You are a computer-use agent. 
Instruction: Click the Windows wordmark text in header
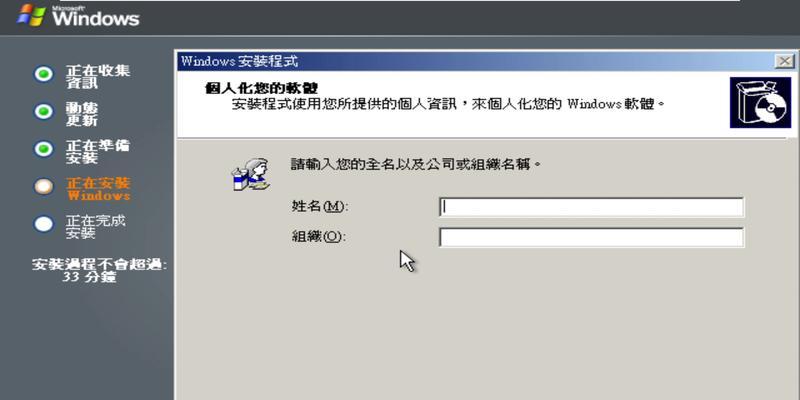point(95,17)
